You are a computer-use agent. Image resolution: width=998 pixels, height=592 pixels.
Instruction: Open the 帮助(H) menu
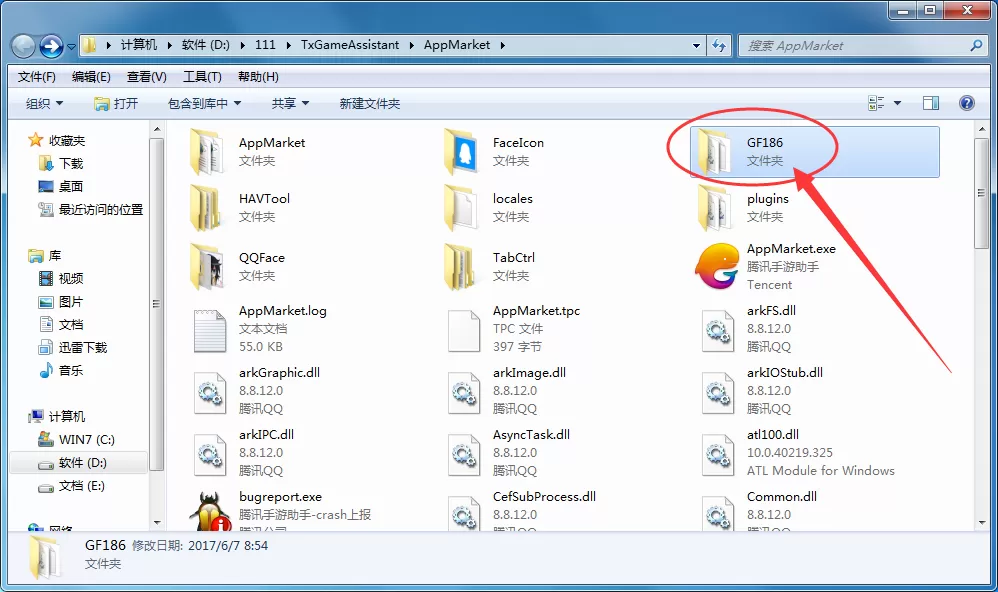point(258,76)
